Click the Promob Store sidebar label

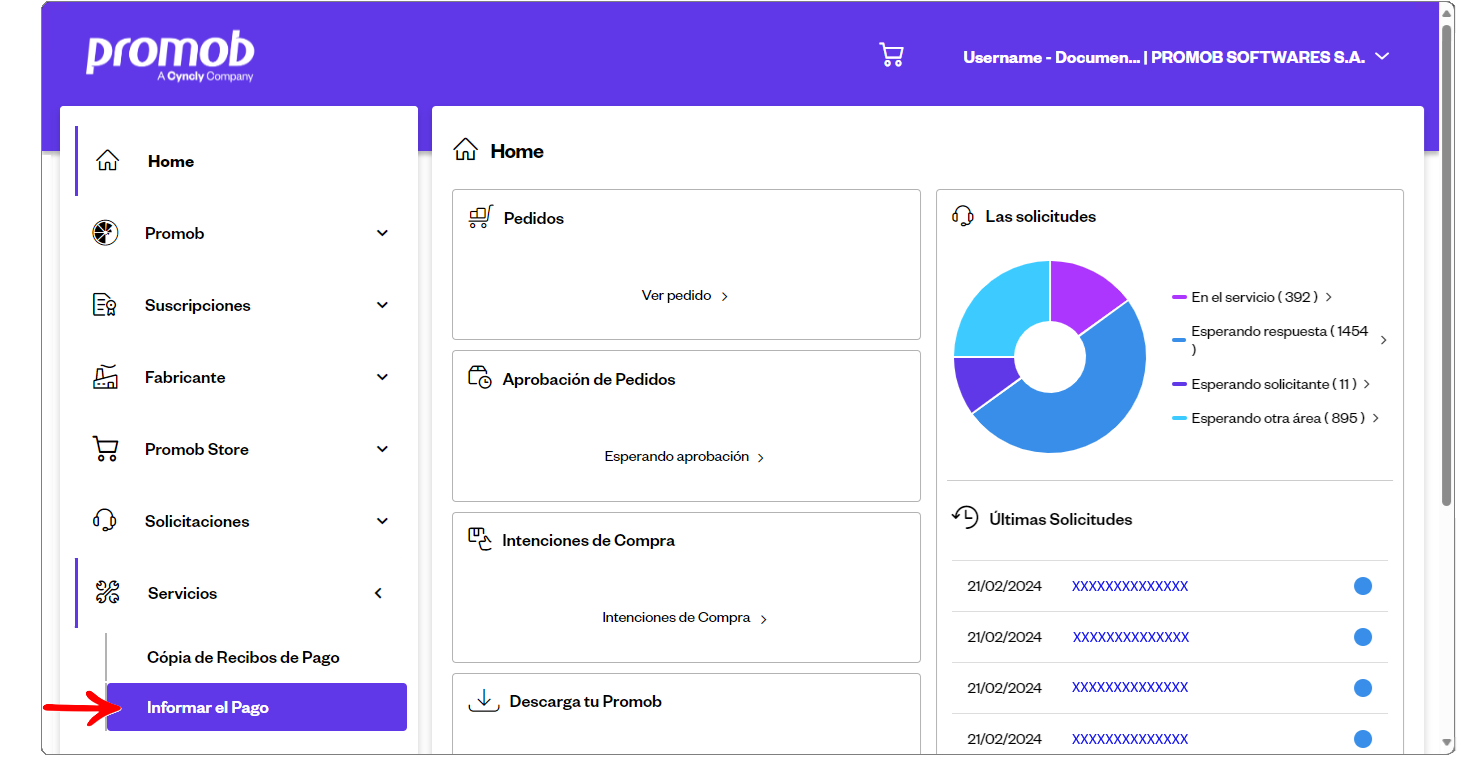[x=197, y=449]
